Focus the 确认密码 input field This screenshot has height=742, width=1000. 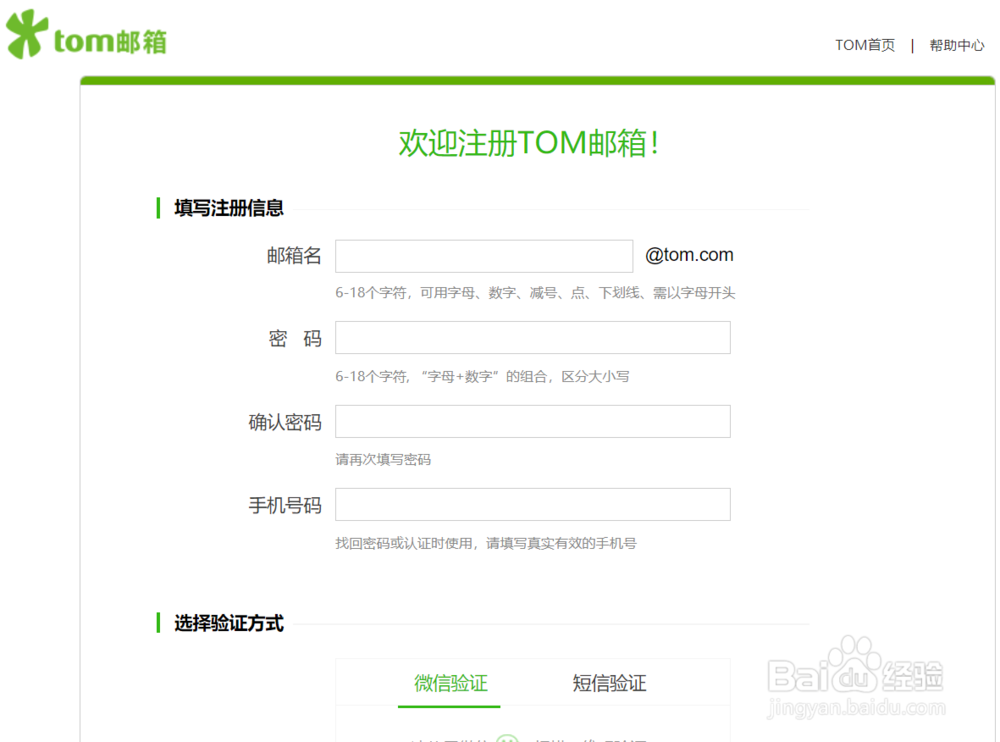533,421
